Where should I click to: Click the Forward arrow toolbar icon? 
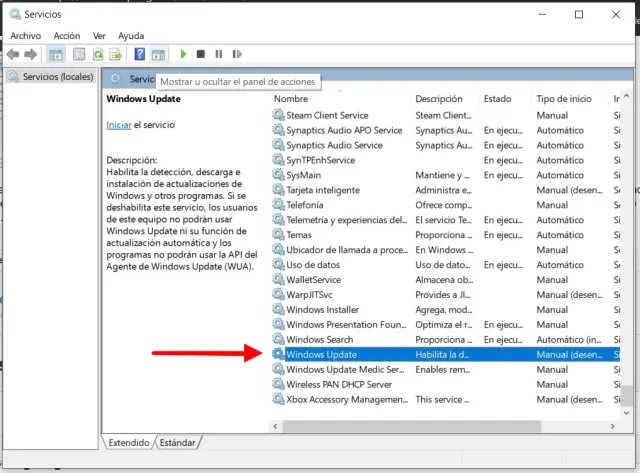[31, 54]
